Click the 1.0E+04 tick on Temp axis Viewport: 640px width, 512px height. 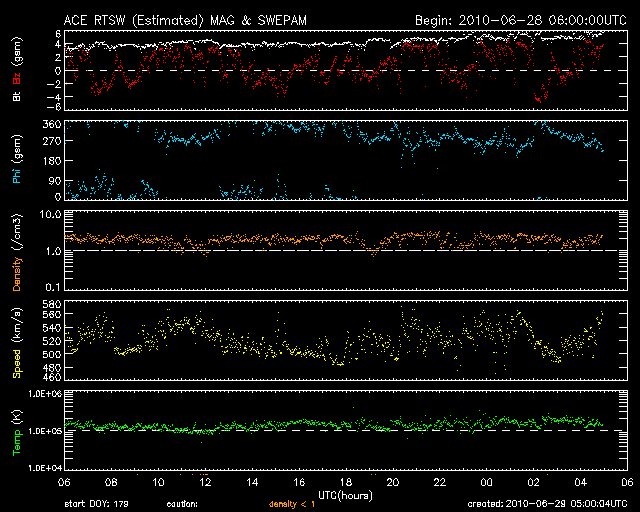pos(46,468)
